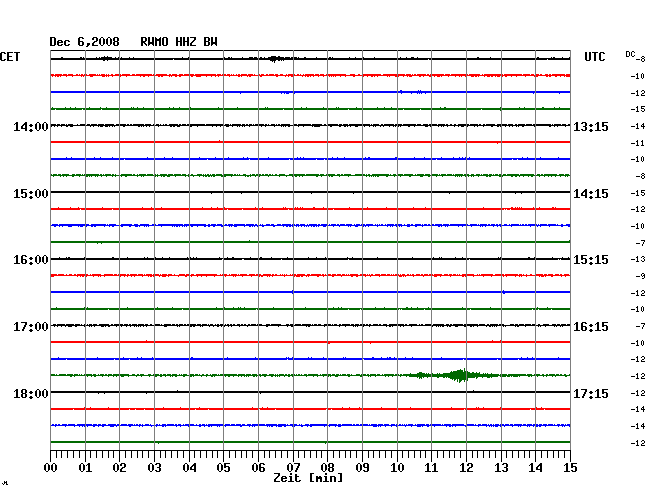Click the DC value -11
650x494 pixels.
(x=638, y=143)
